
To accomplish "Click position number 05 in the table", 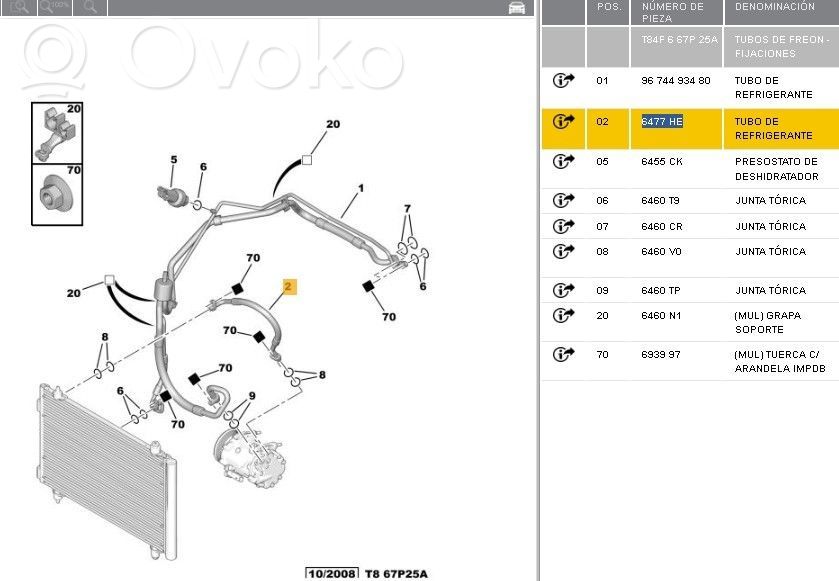I will [602, 162].
